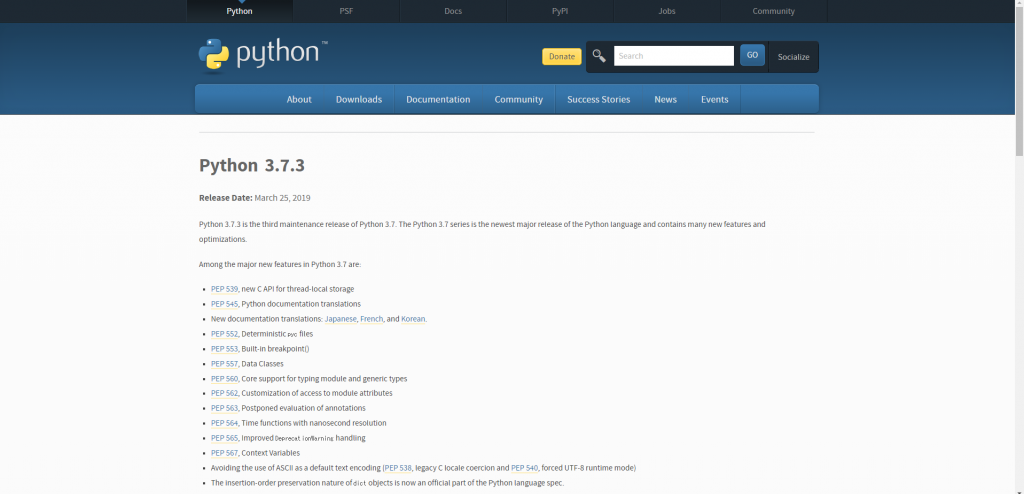Screen dimensions: 1024x494
Task: Follow the Japanese translation link
Action: tap(341, 319)
